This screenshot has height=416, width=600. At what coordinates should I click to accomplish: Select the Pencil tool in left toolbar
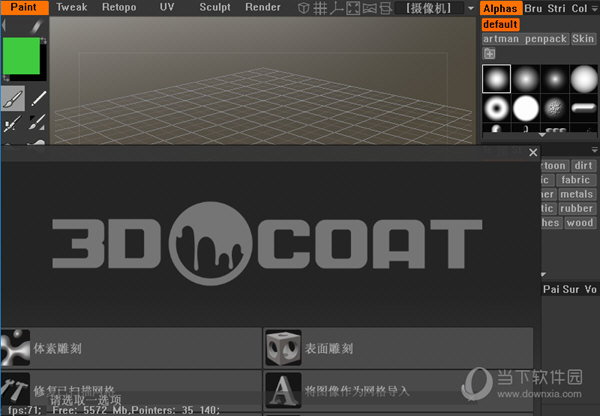[38, 99]
